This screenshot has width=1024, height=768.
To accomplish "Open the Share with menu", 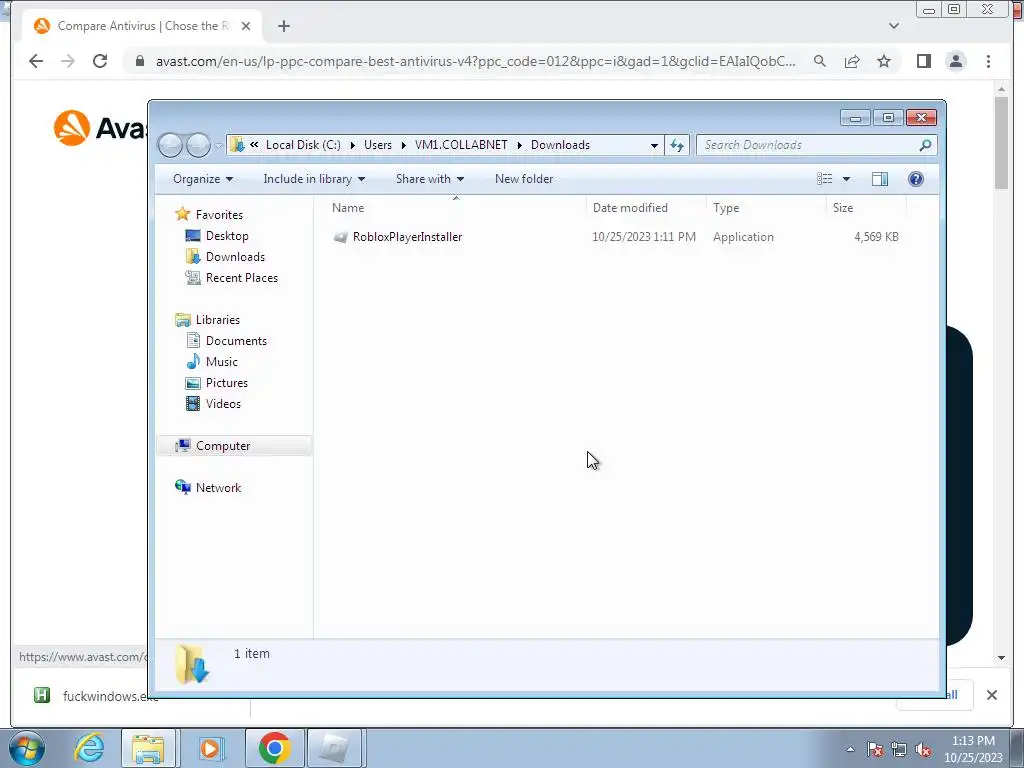I will pyautogui.click(x=430, y=179).
